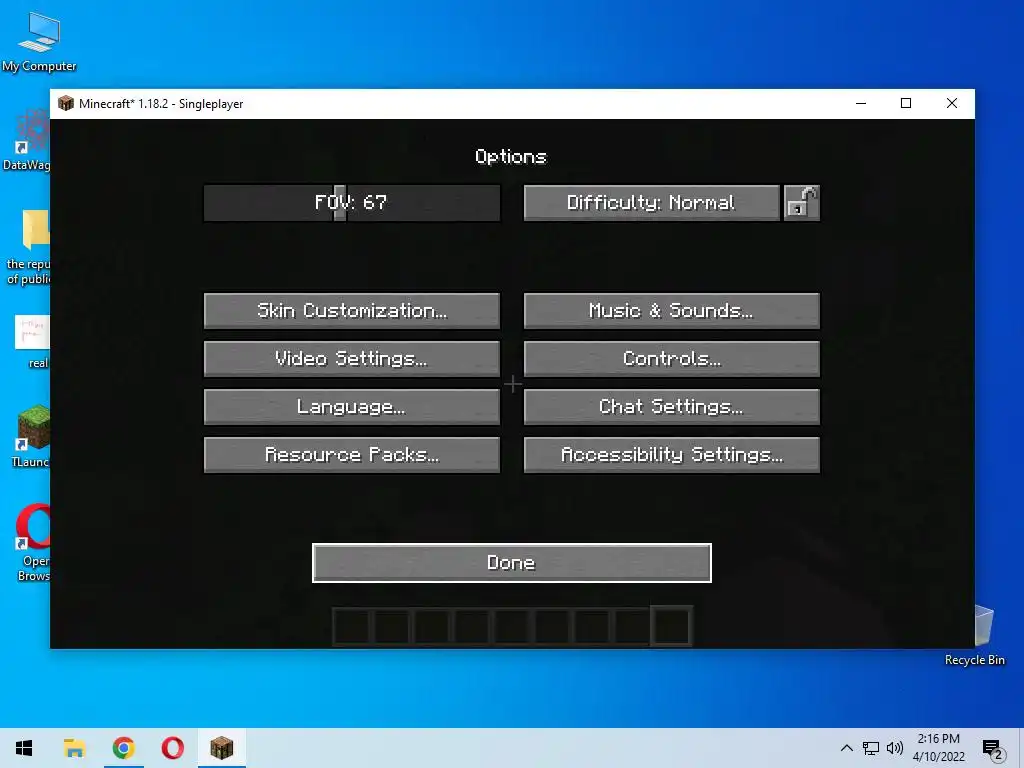Viewport: 1024px width, 768px height.
Task: Open Video Settings menu
Action: pos(352,359)
